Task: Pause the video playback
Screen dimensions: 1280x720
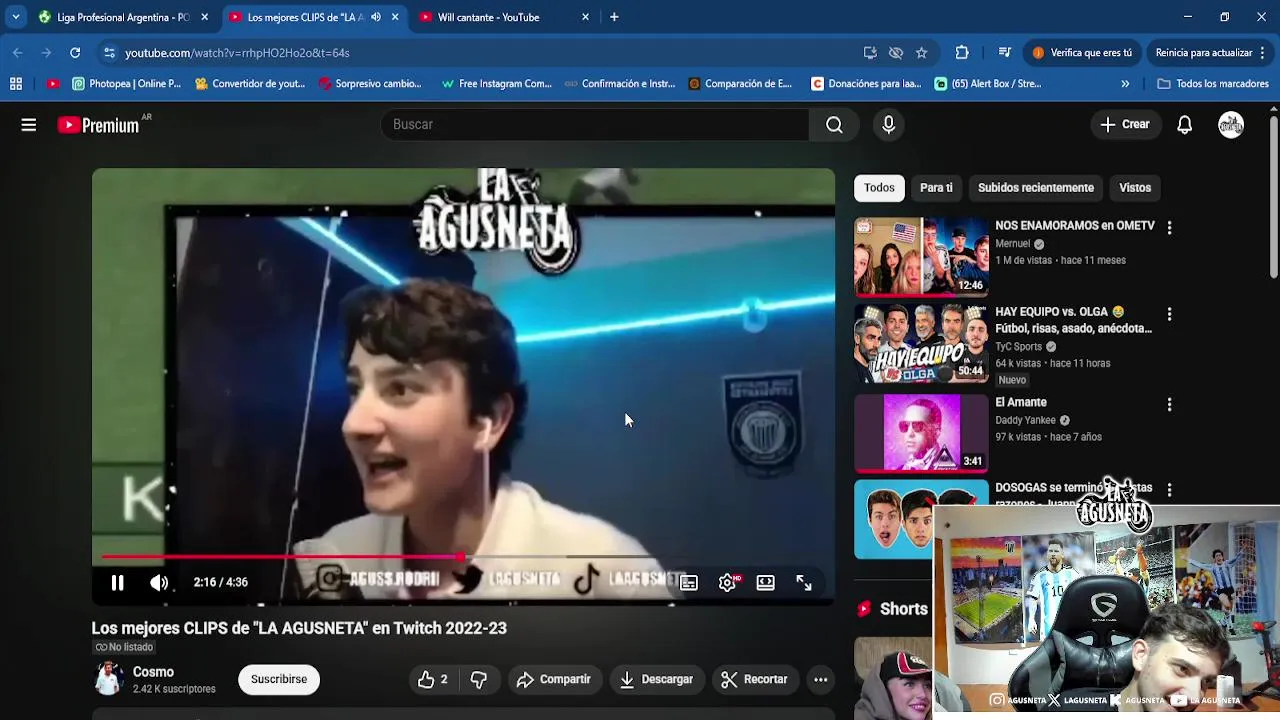Action: click(117, 582)
